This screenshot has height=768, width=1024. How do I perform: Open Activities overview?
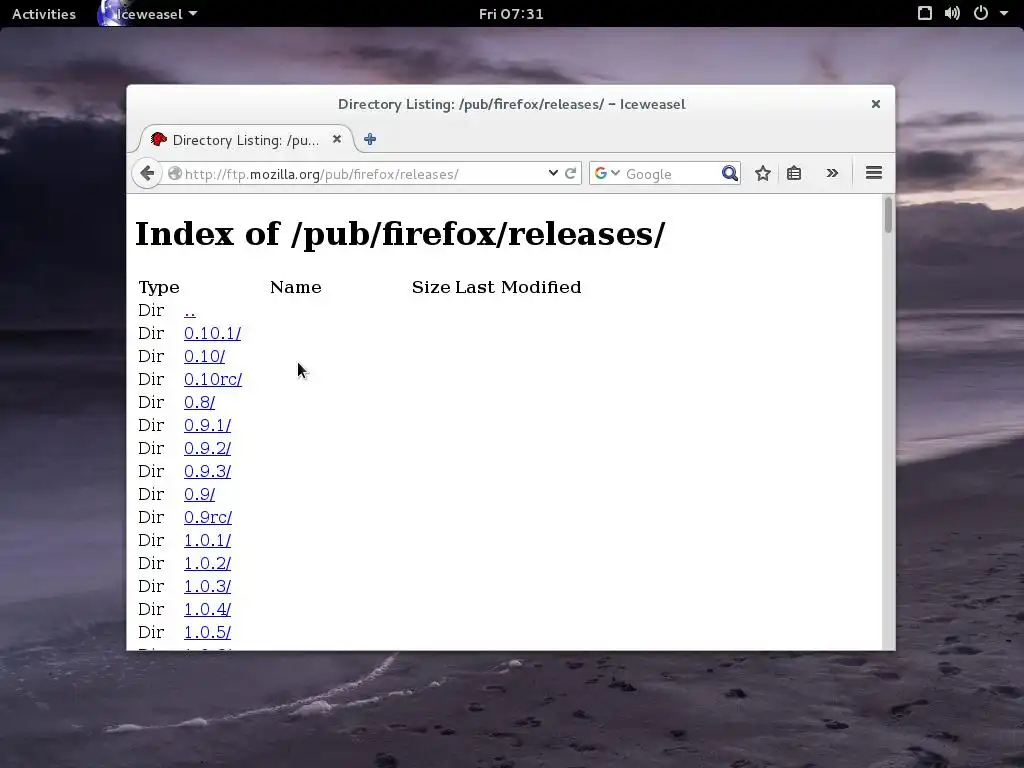[44, 14]
